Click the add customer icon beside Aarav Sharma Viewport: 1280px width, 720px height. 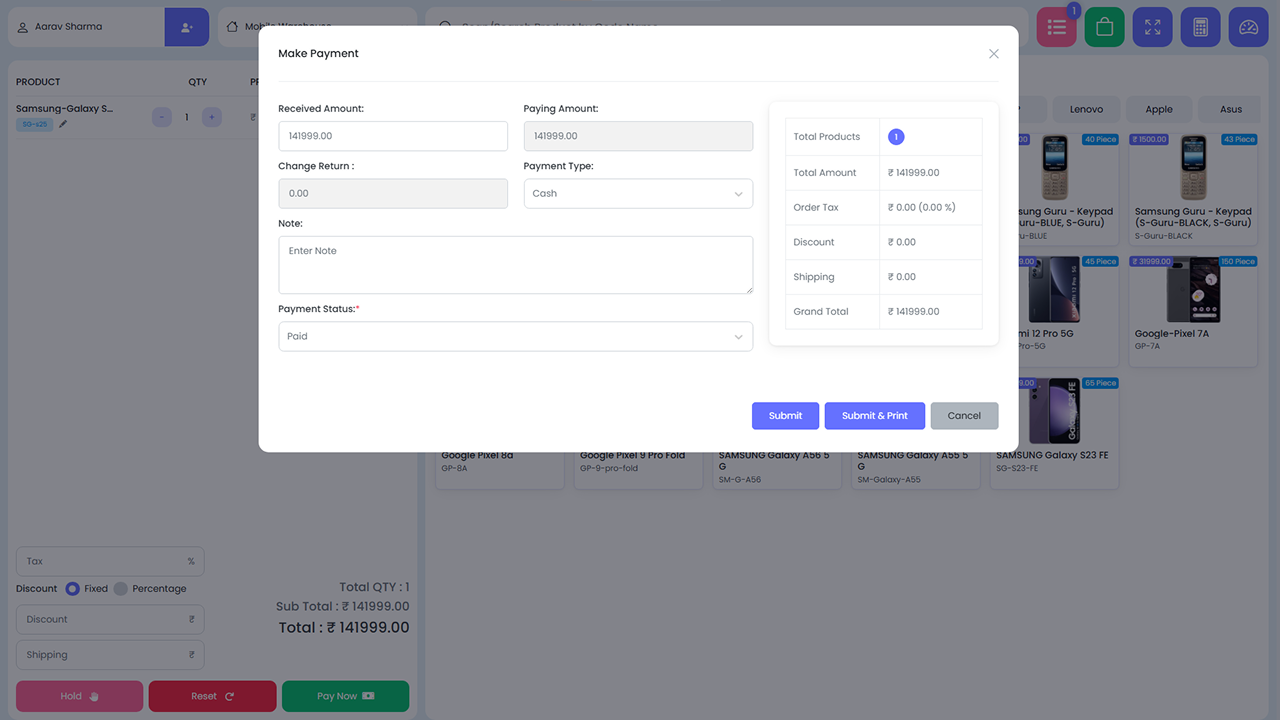tap(187, 27)
